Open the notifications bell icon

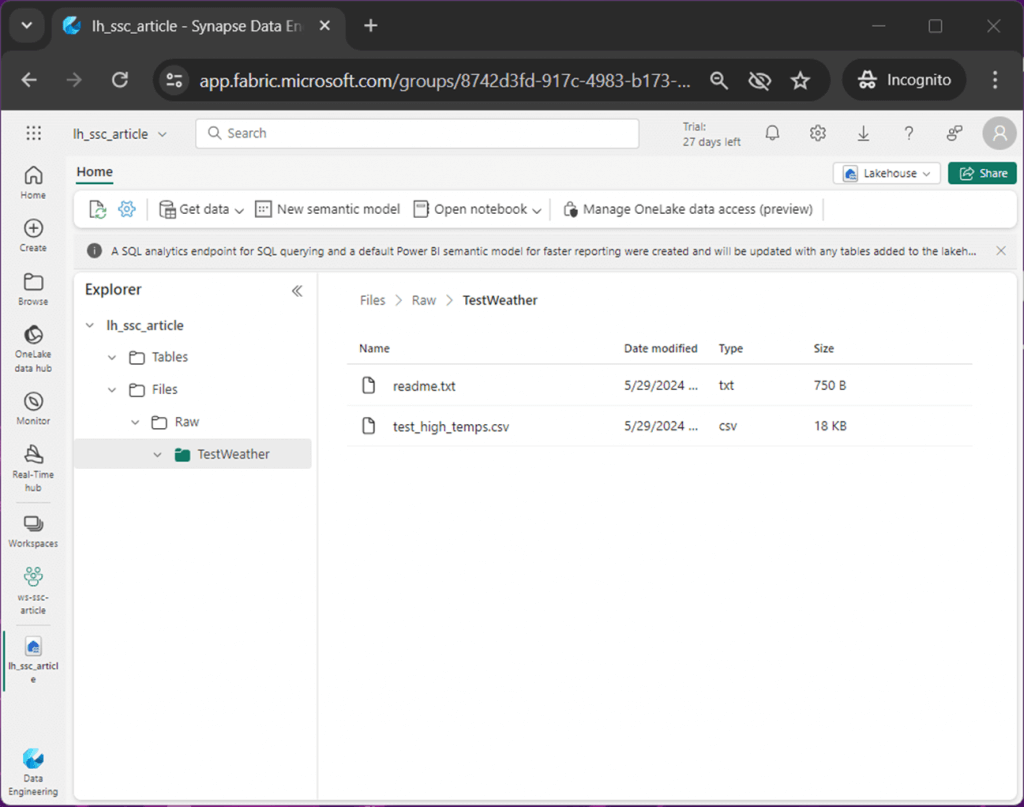pyautogui.click(x=772, y=133)
